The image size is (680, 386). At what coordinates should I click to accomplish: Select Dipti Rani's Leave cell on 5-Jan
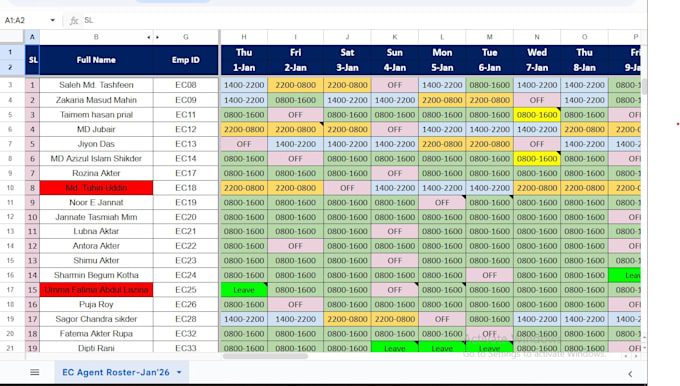coord(442,348)
